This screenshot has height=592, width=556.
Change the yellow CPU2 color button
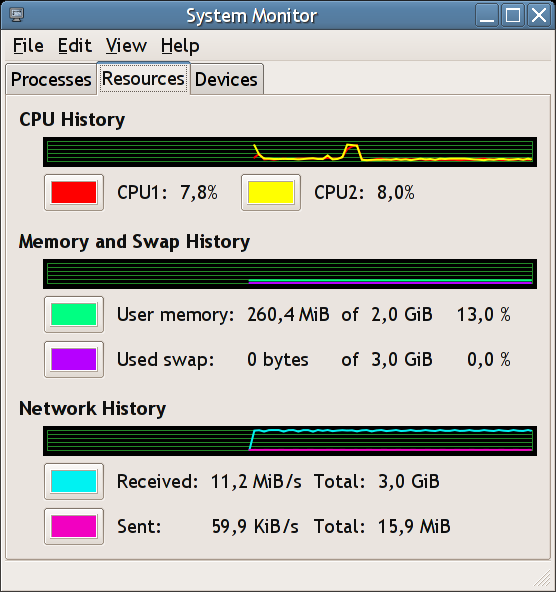tap(271, 193)
